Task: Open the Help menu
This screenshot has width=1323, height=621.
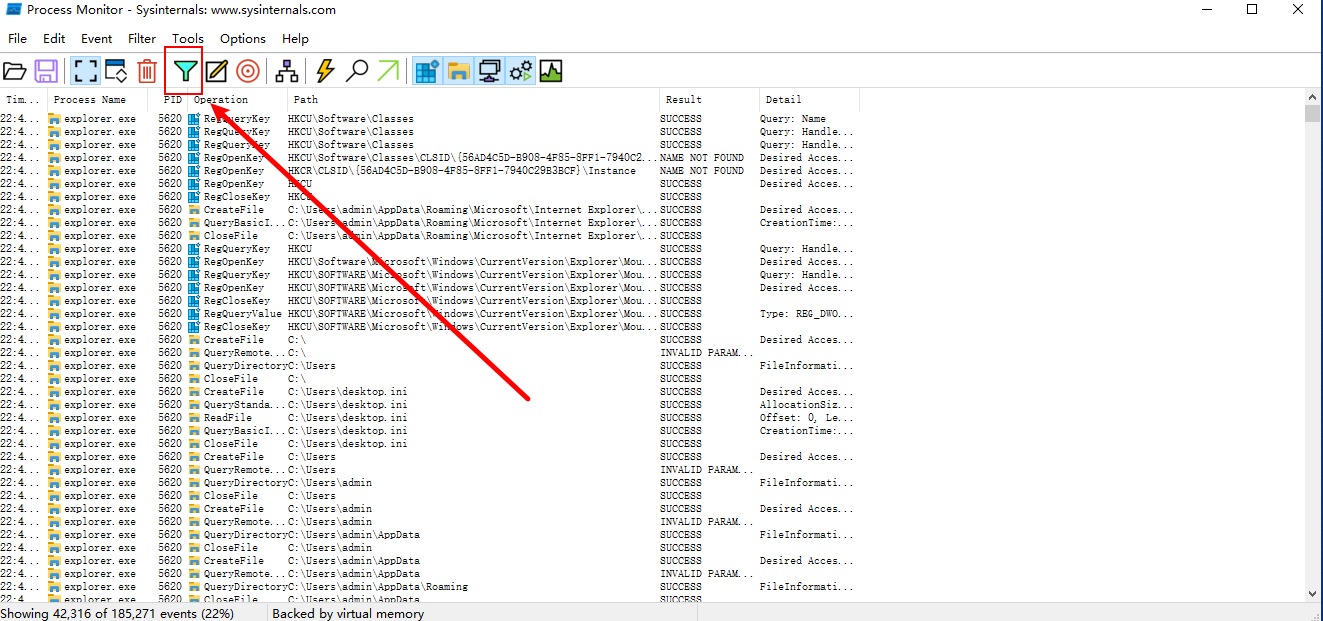Action: pos(295,39)
